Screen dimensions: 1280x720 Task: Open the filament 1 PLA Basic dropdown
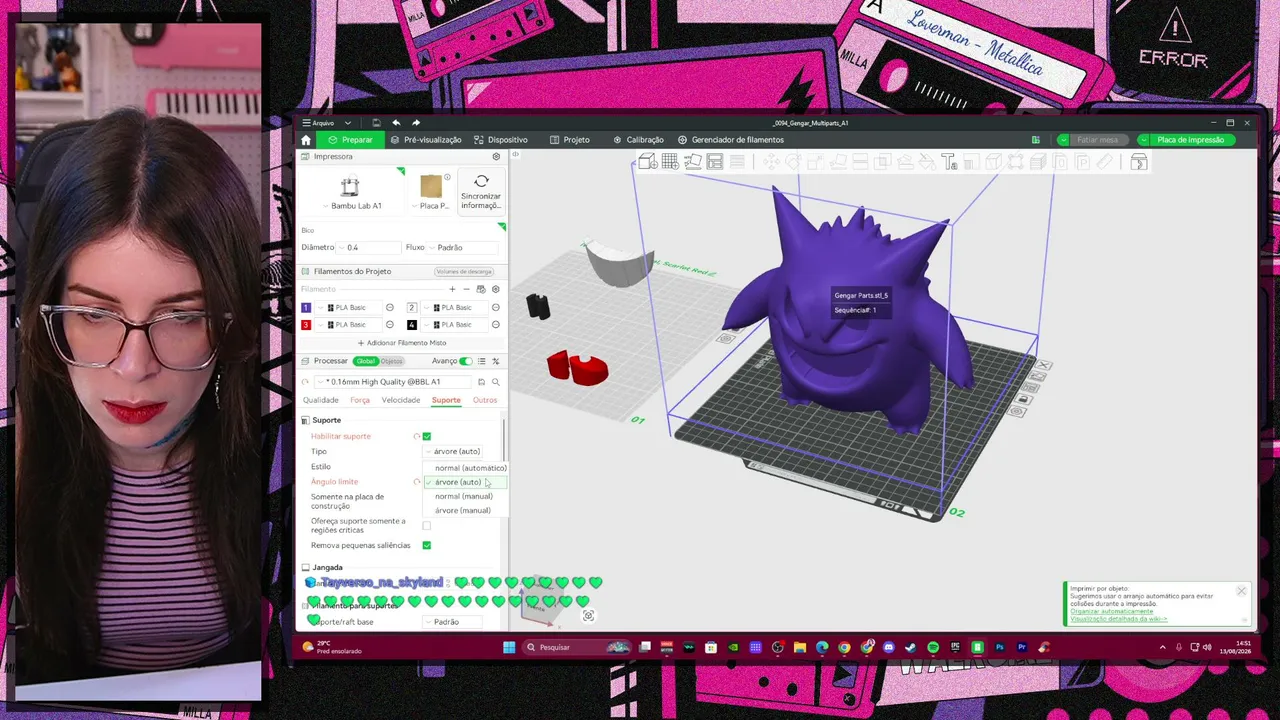[x=347, y=308]
